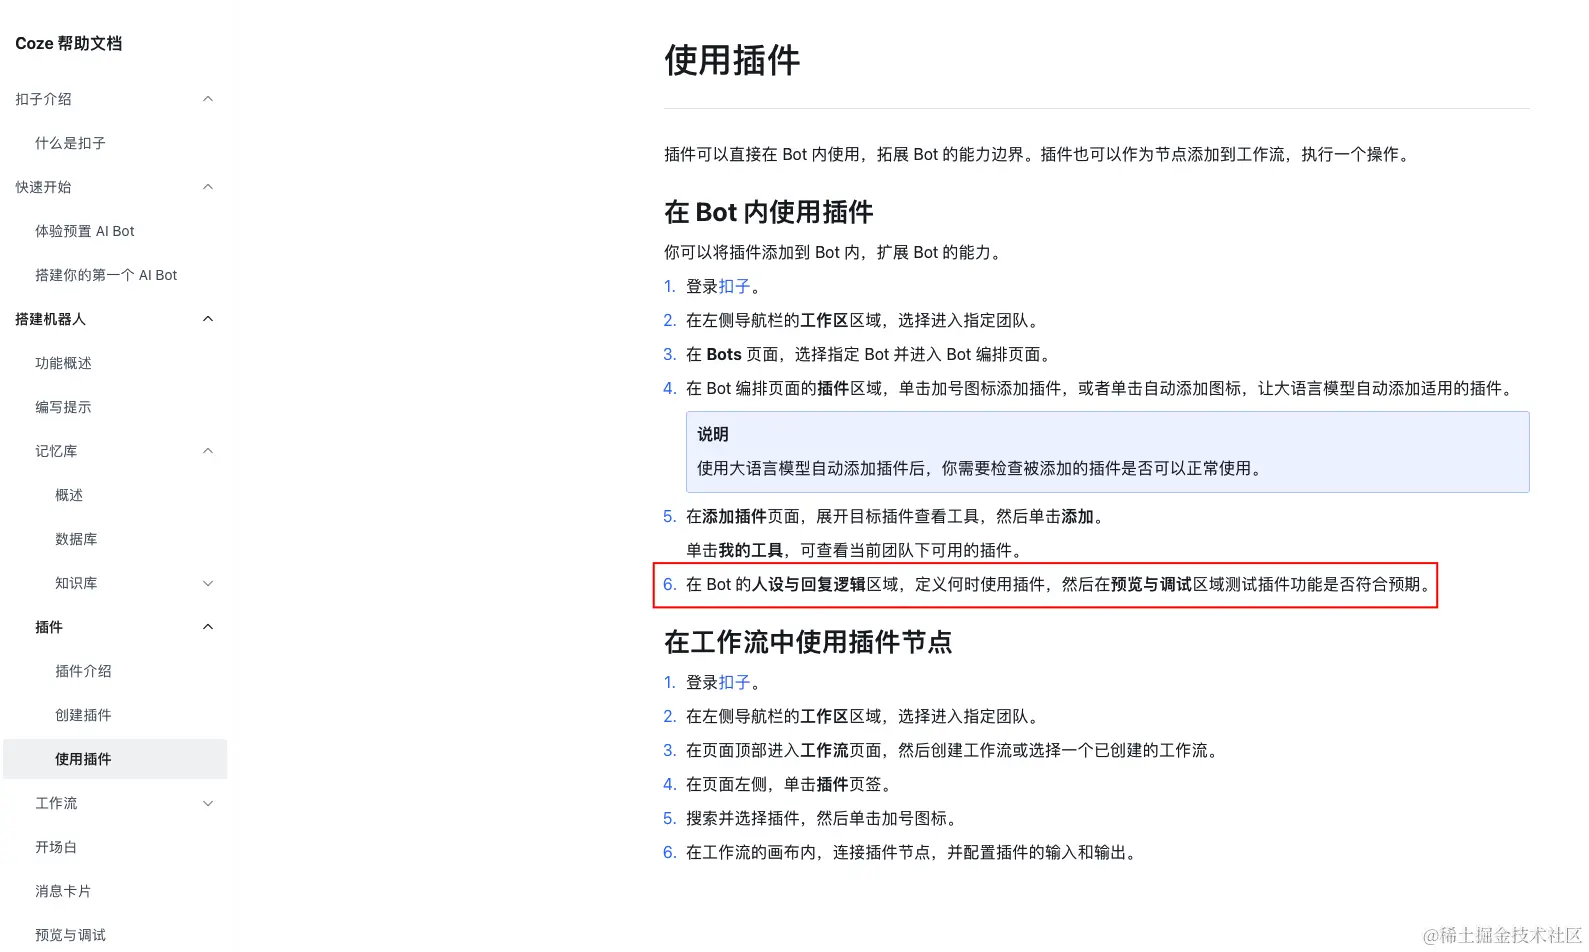Click workflow step 4 text 在页面左侧
1589x952 pixels.
point(726,784)
